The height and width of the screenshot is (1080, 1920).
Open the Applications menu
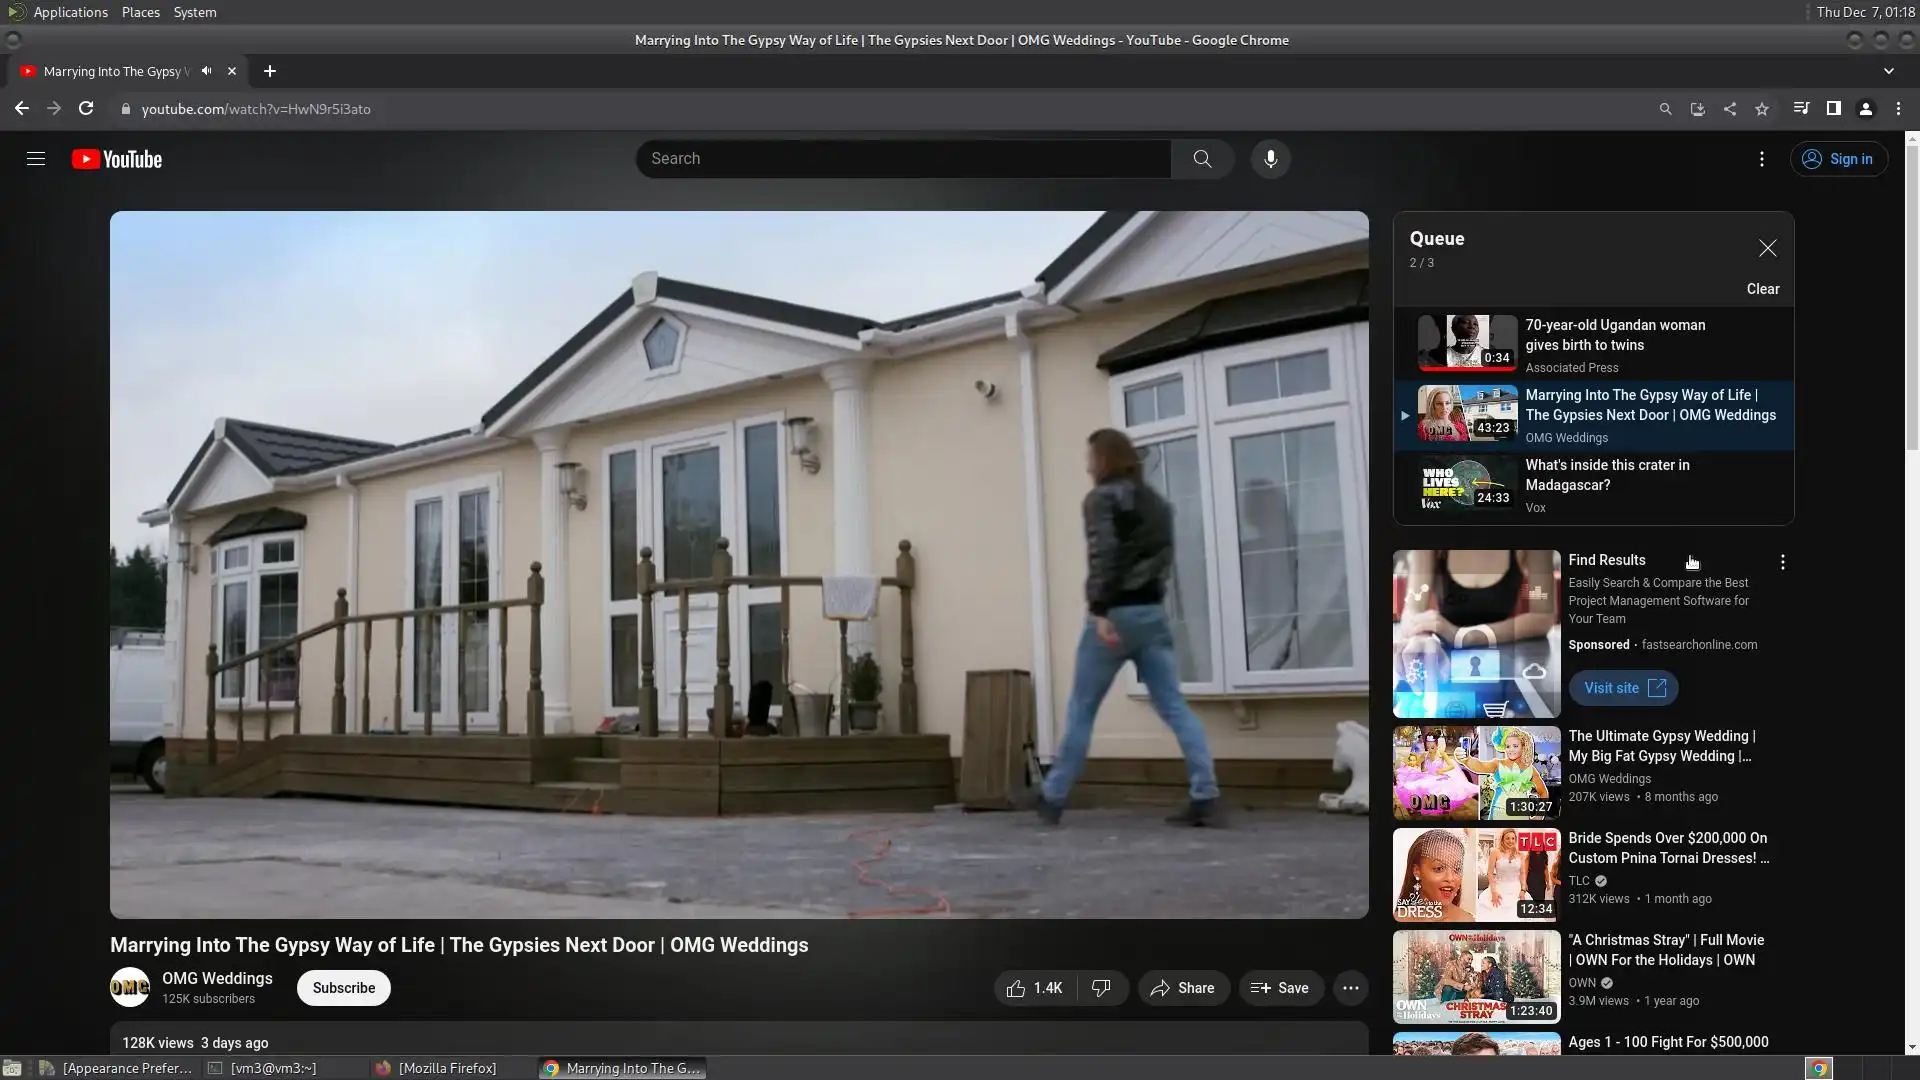[x=70, y=12]
